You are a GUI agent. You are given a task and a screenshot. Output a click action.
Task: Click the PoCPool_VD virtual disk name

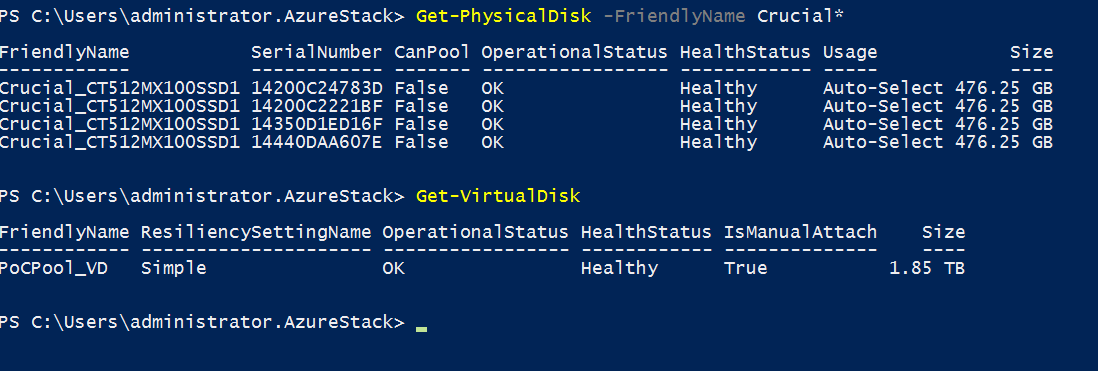tap(64, 268)
